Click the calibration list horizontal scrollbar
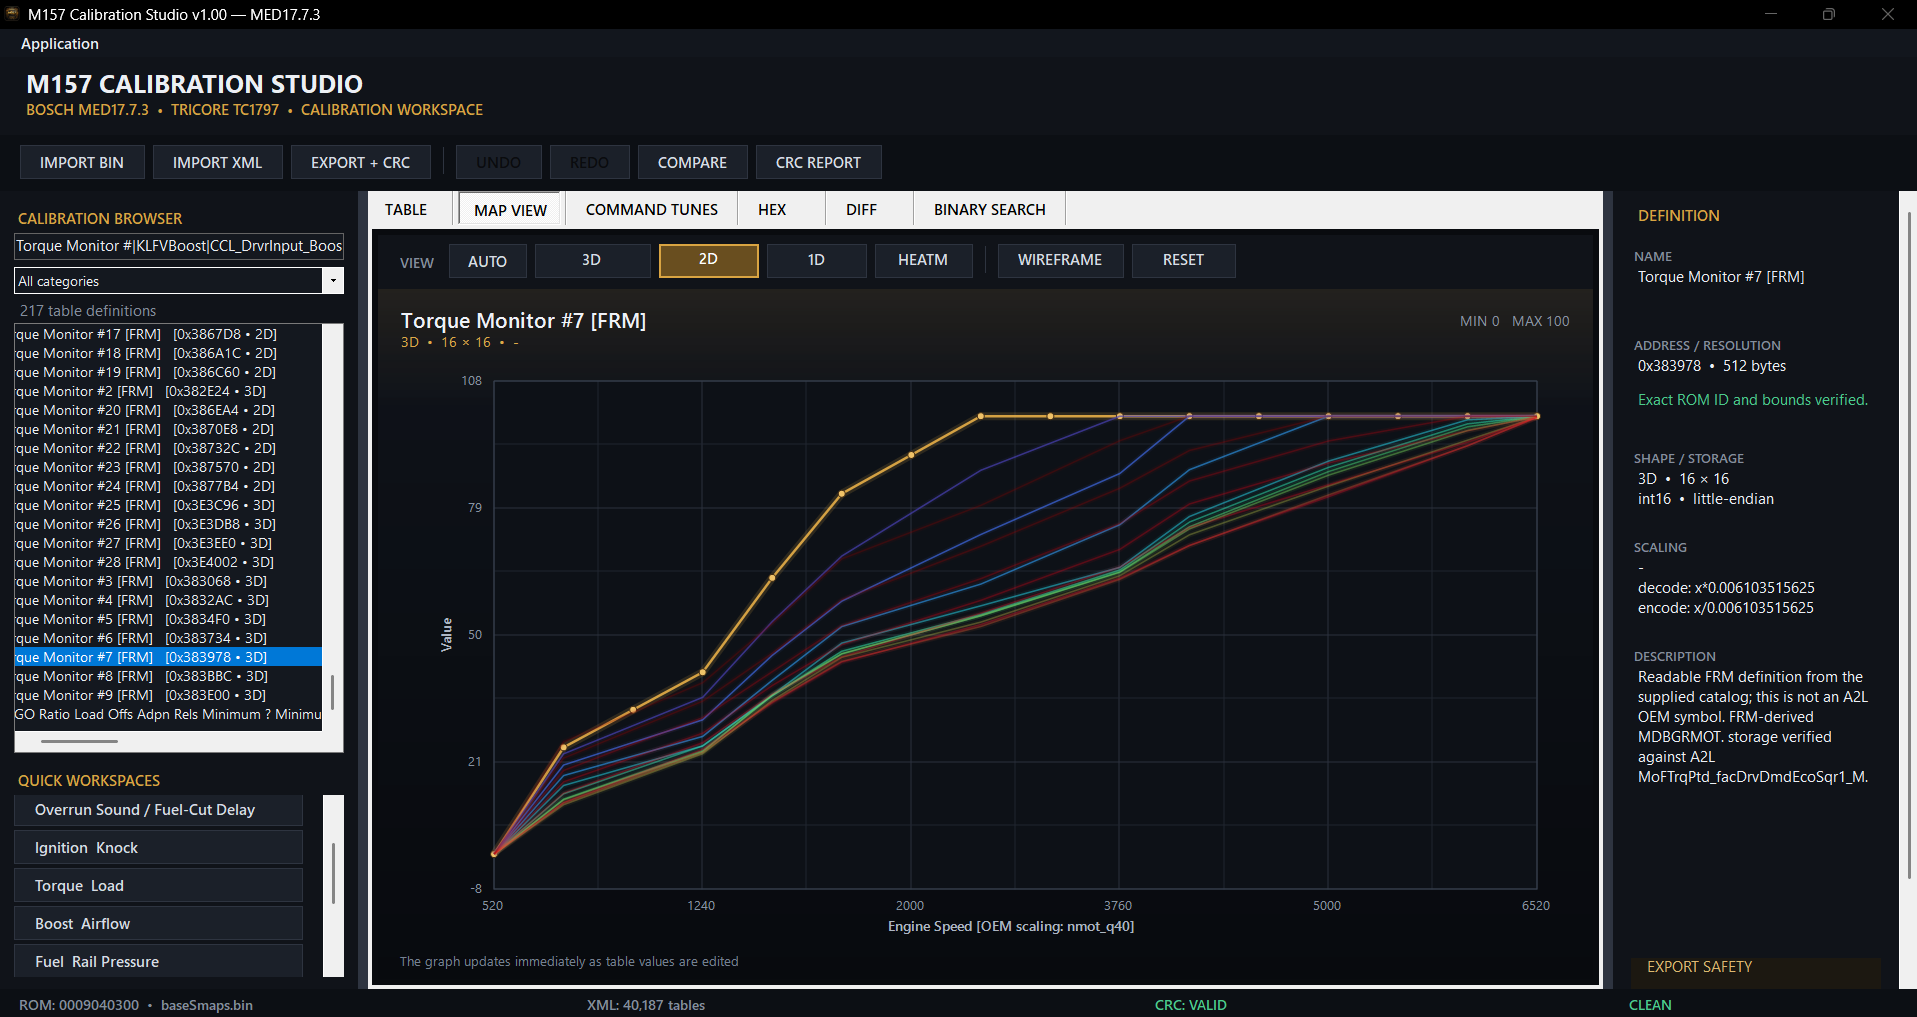 point(79,741)
